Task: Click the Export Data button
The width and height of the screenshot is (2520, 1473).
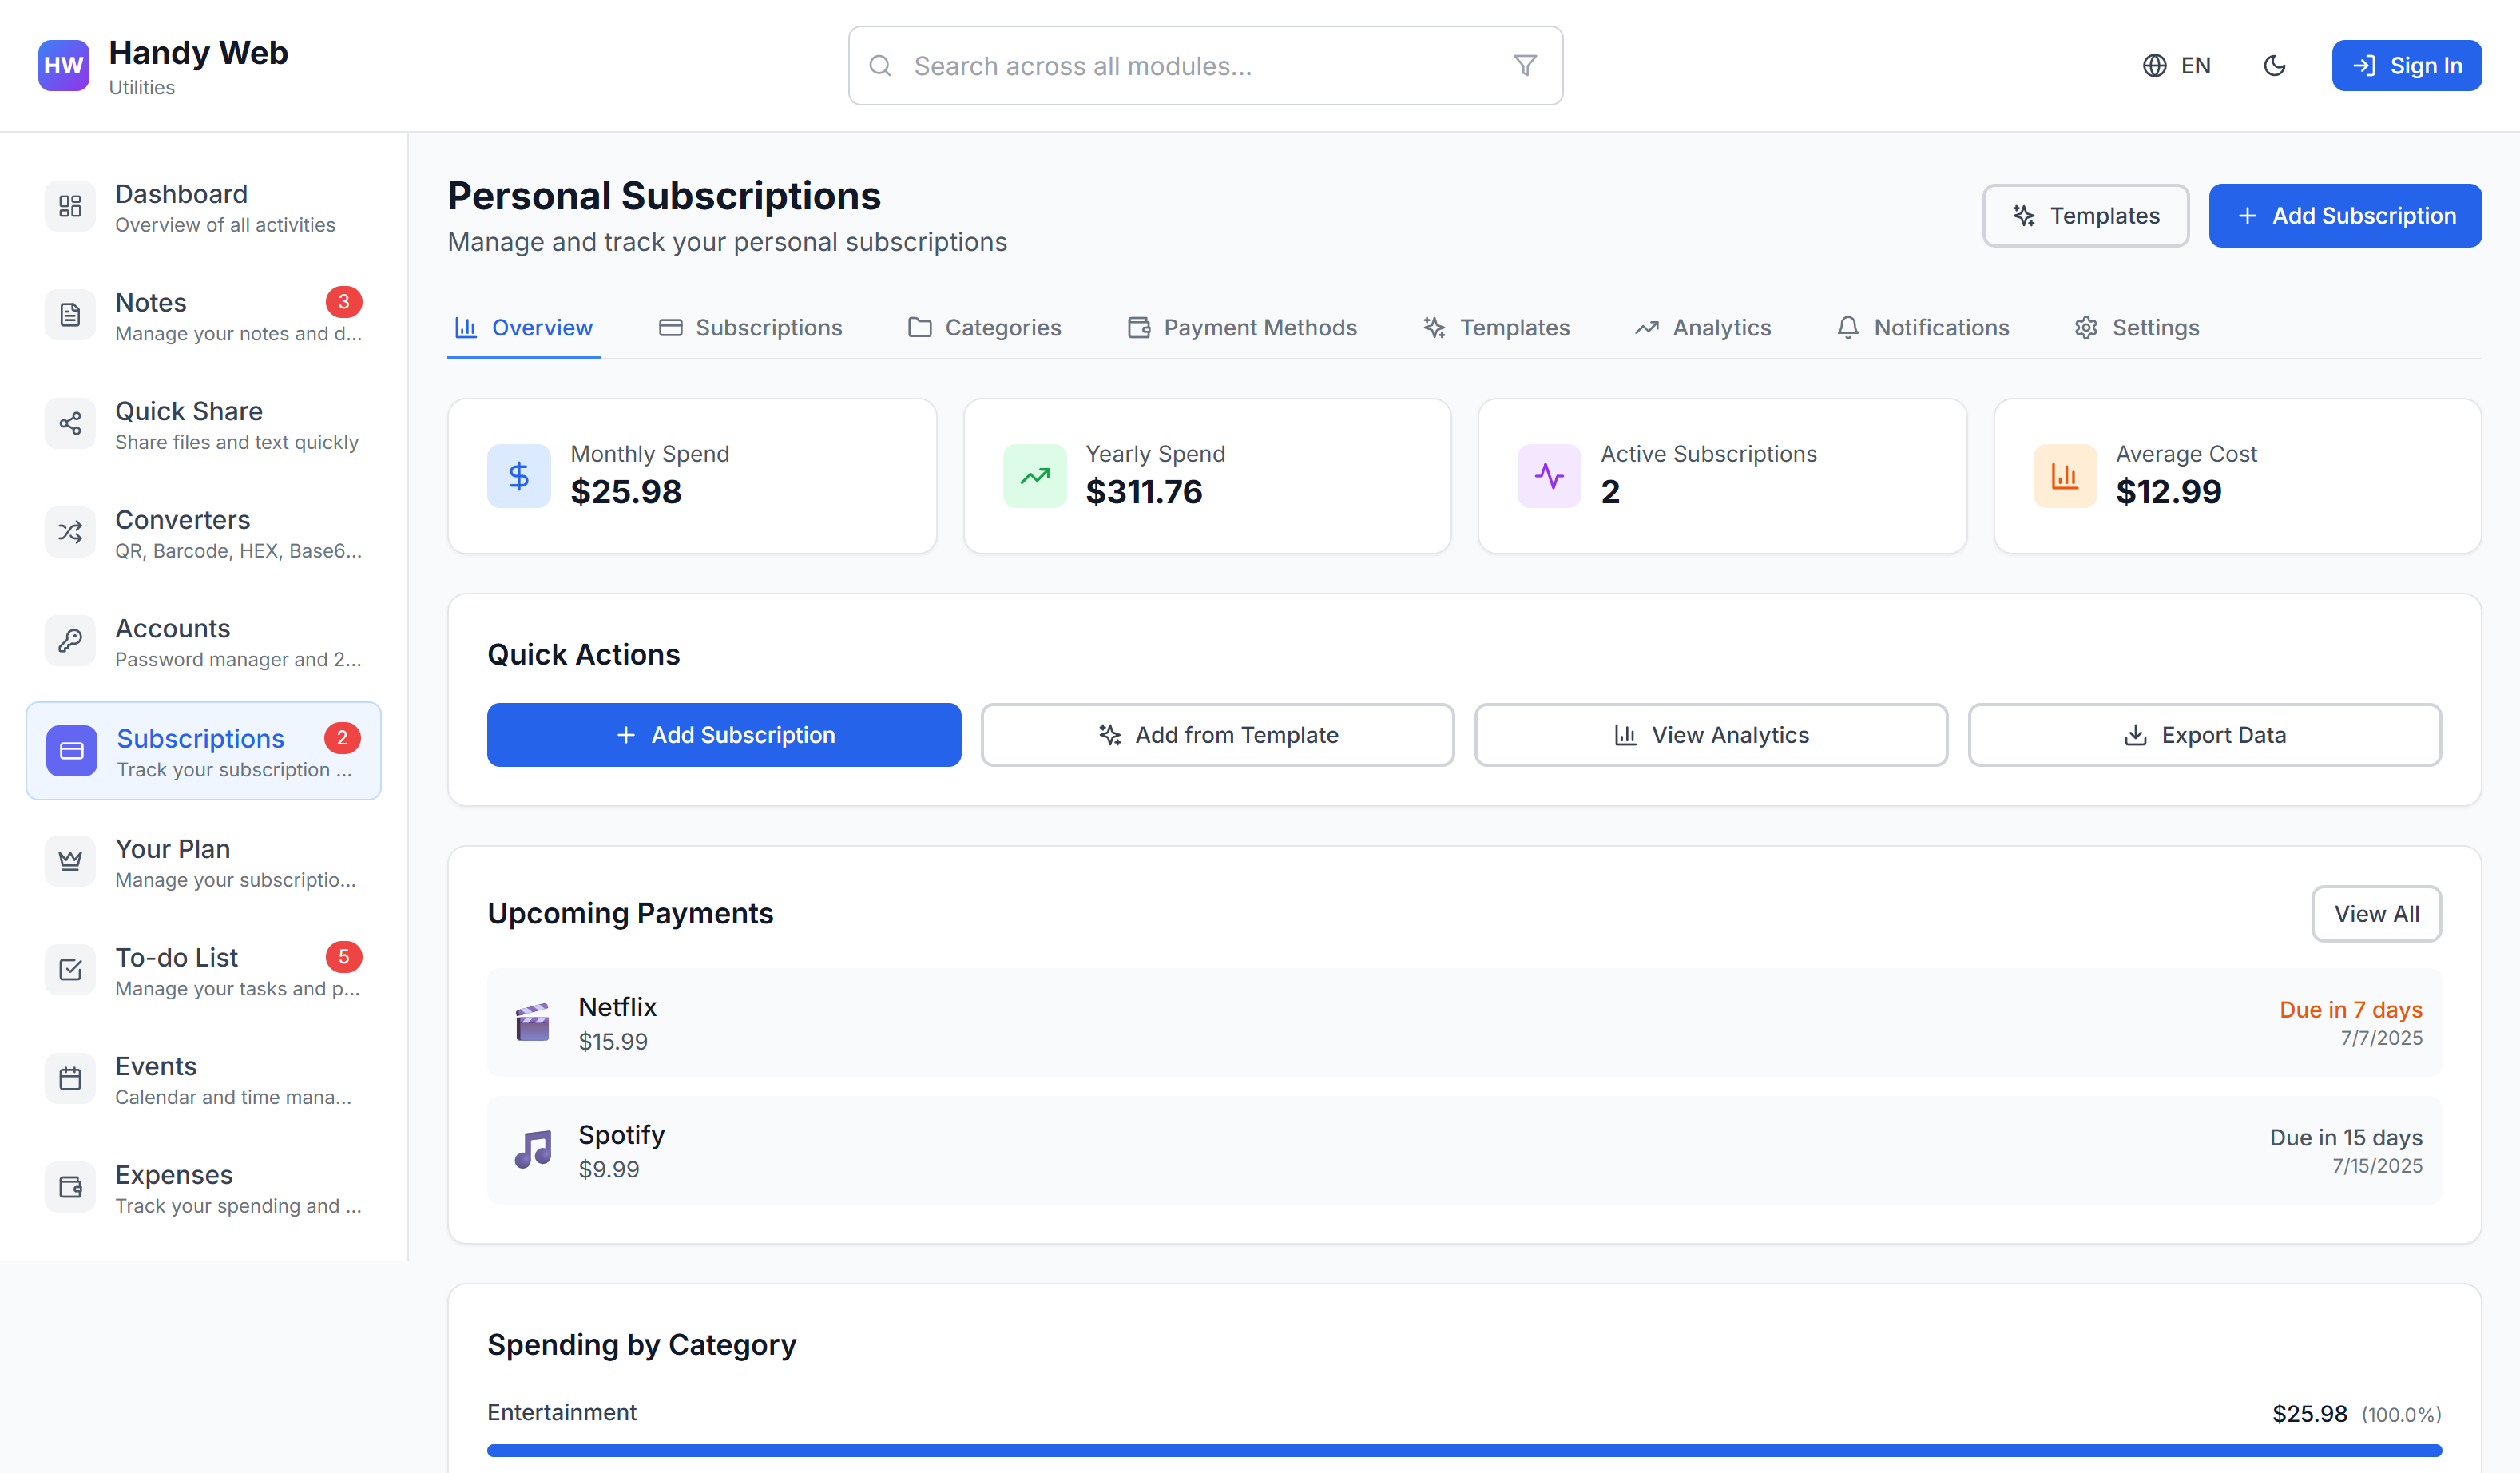Action: pyautogui.click(x=2204, y=735)
